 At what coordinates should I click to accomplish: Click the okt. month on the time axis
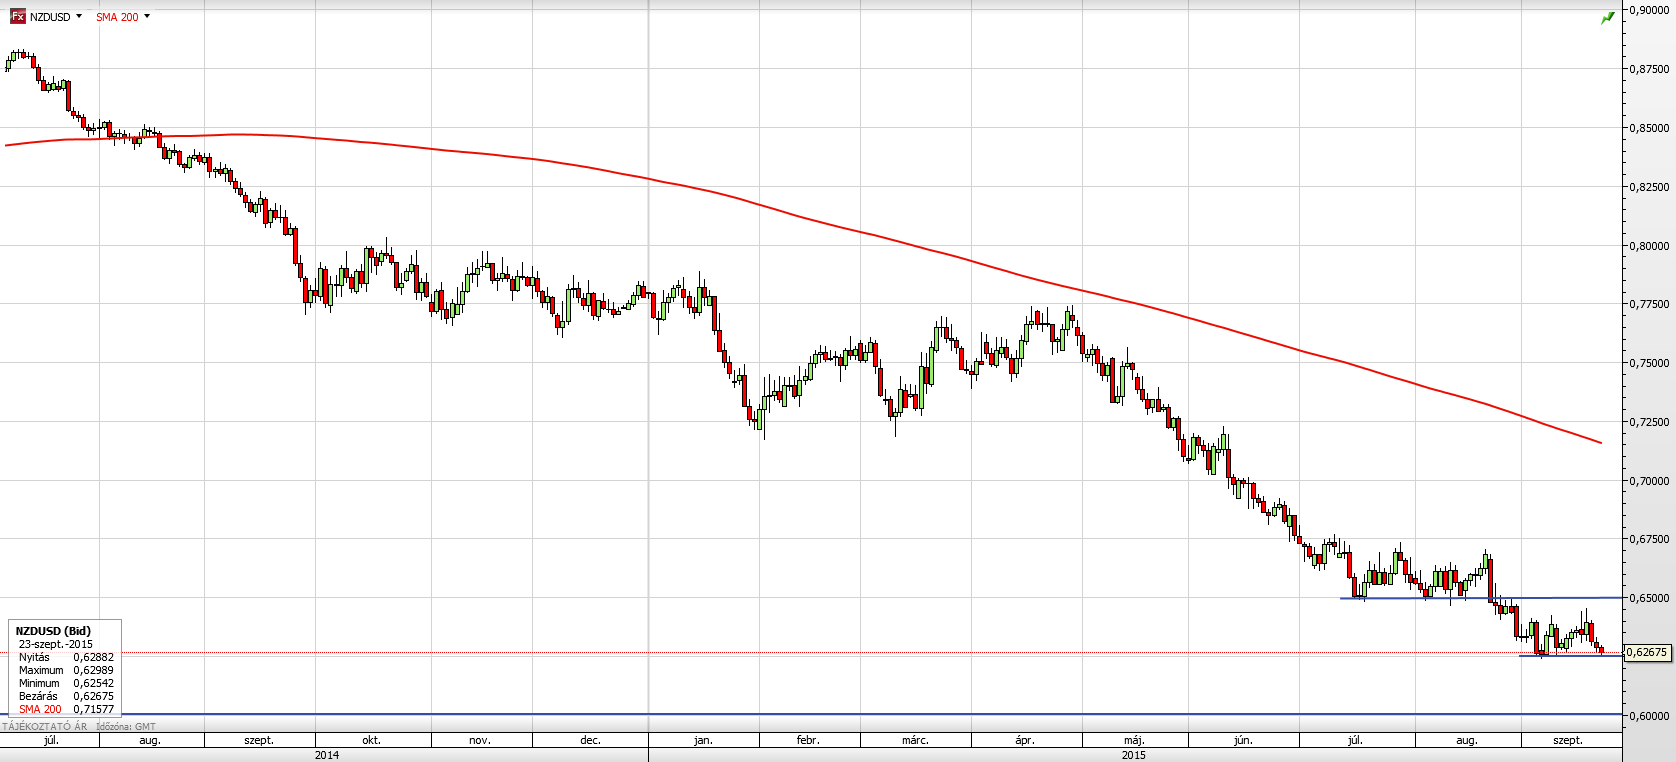coord(371,740)
